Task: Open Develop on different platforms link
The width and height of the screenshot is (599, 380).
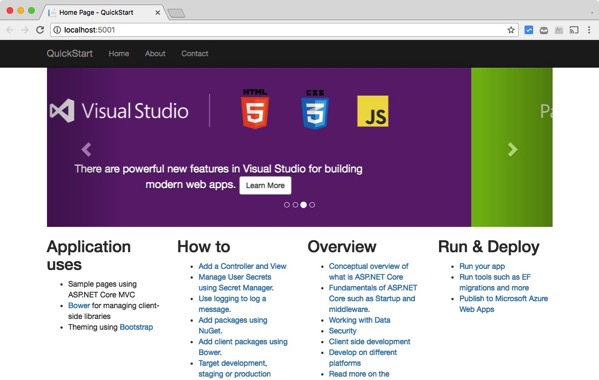Action: click(x=363, y=357)
